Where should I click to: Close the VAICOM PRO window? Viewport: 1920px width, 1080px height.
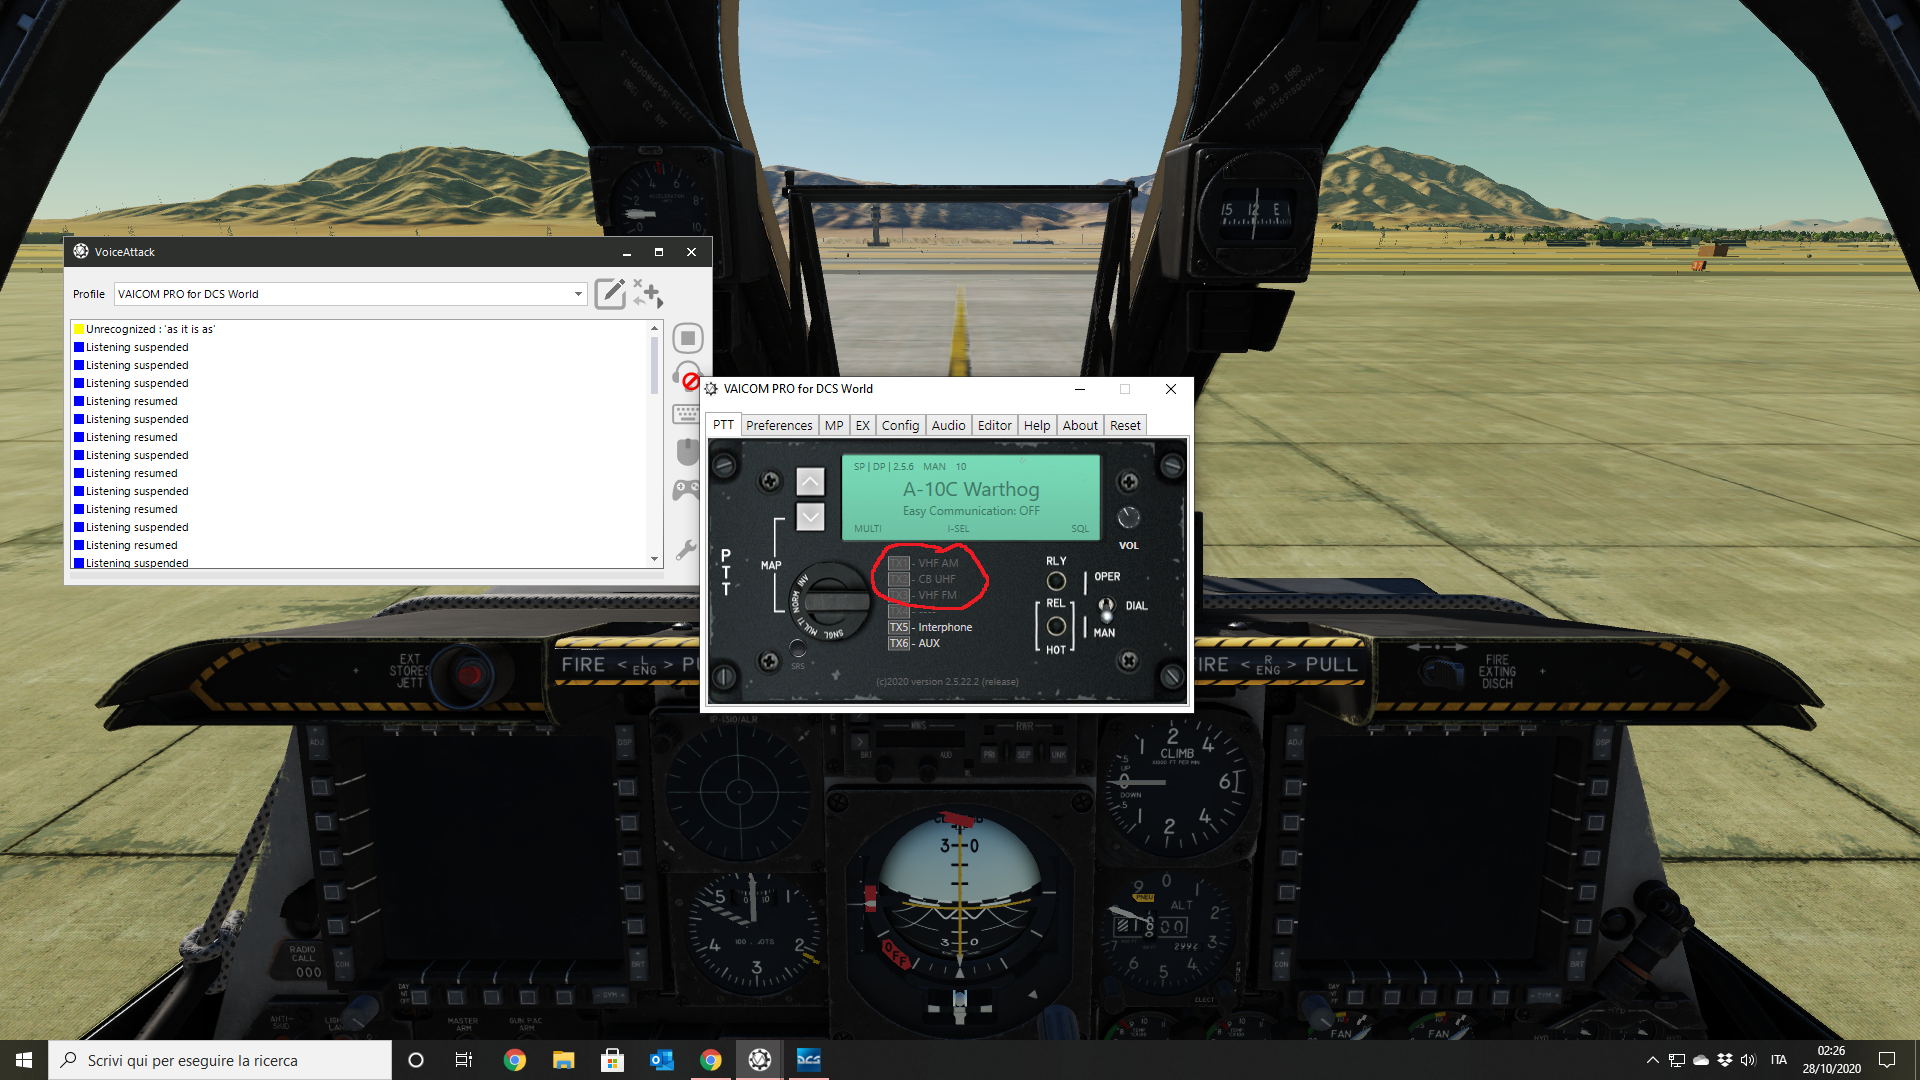1171,389
